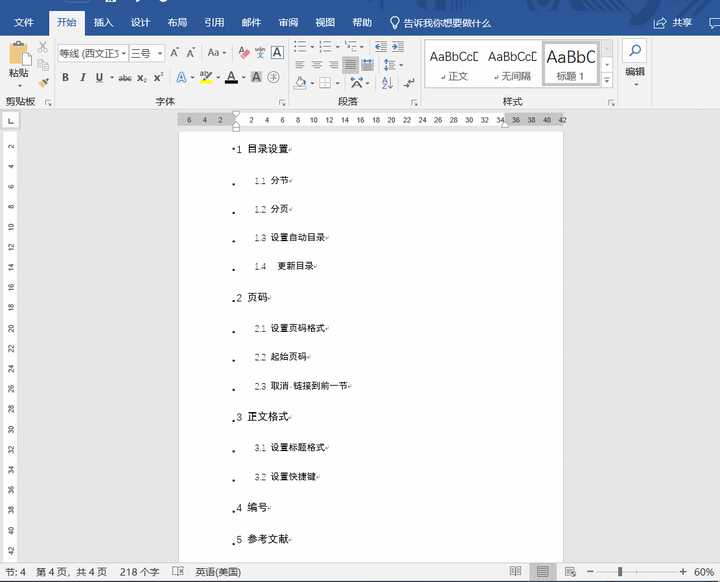
Task: Expand the styles gallery More arrow
Action: tap(608, 80)
